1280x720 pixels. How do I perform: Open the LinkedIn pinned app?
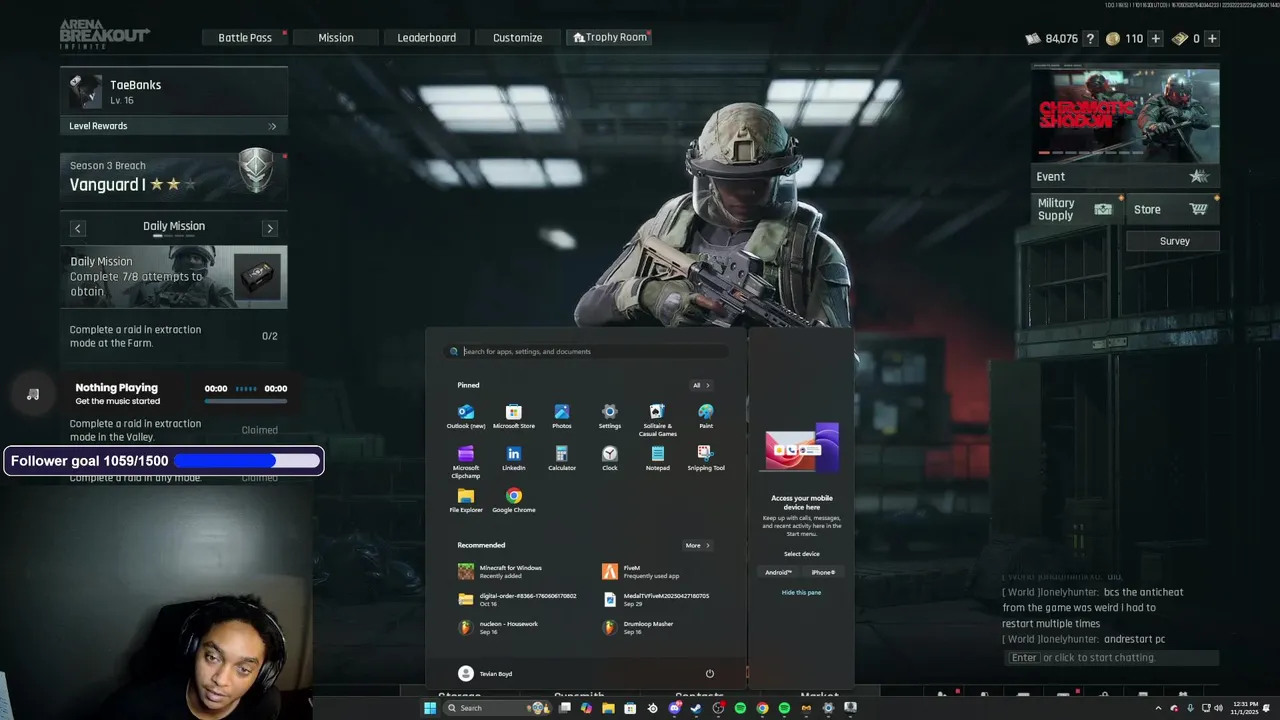514,458
